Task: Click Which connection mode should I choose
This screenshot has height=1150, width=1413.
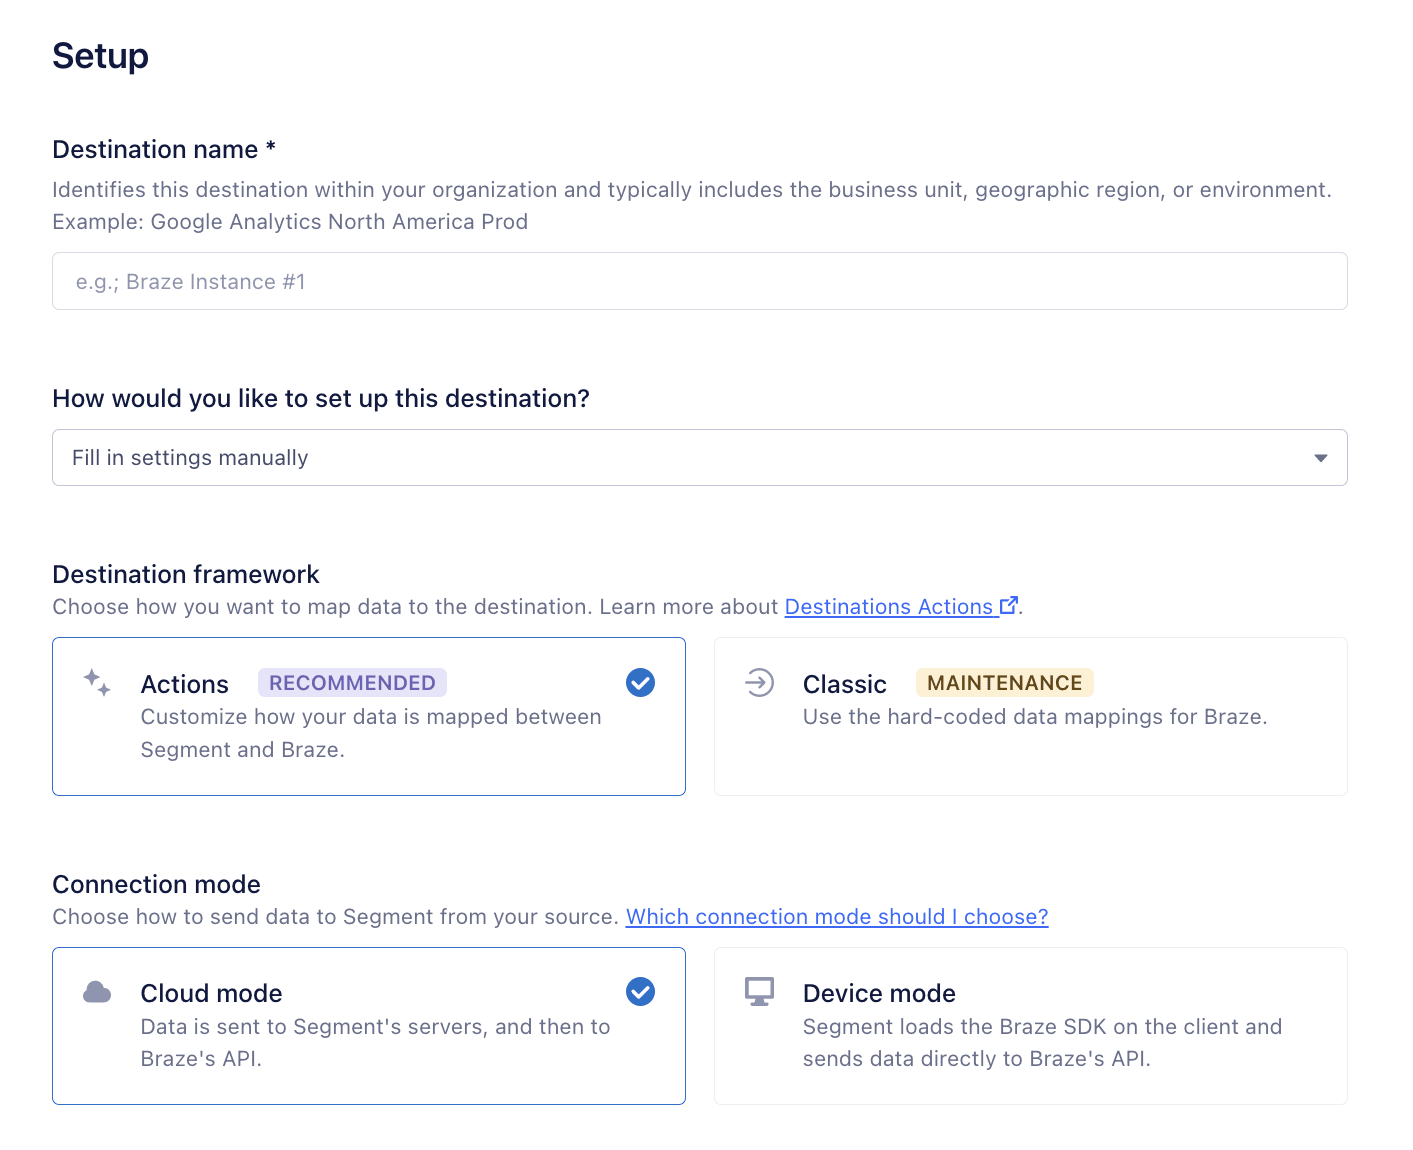Action: click(x=836, y=916)
